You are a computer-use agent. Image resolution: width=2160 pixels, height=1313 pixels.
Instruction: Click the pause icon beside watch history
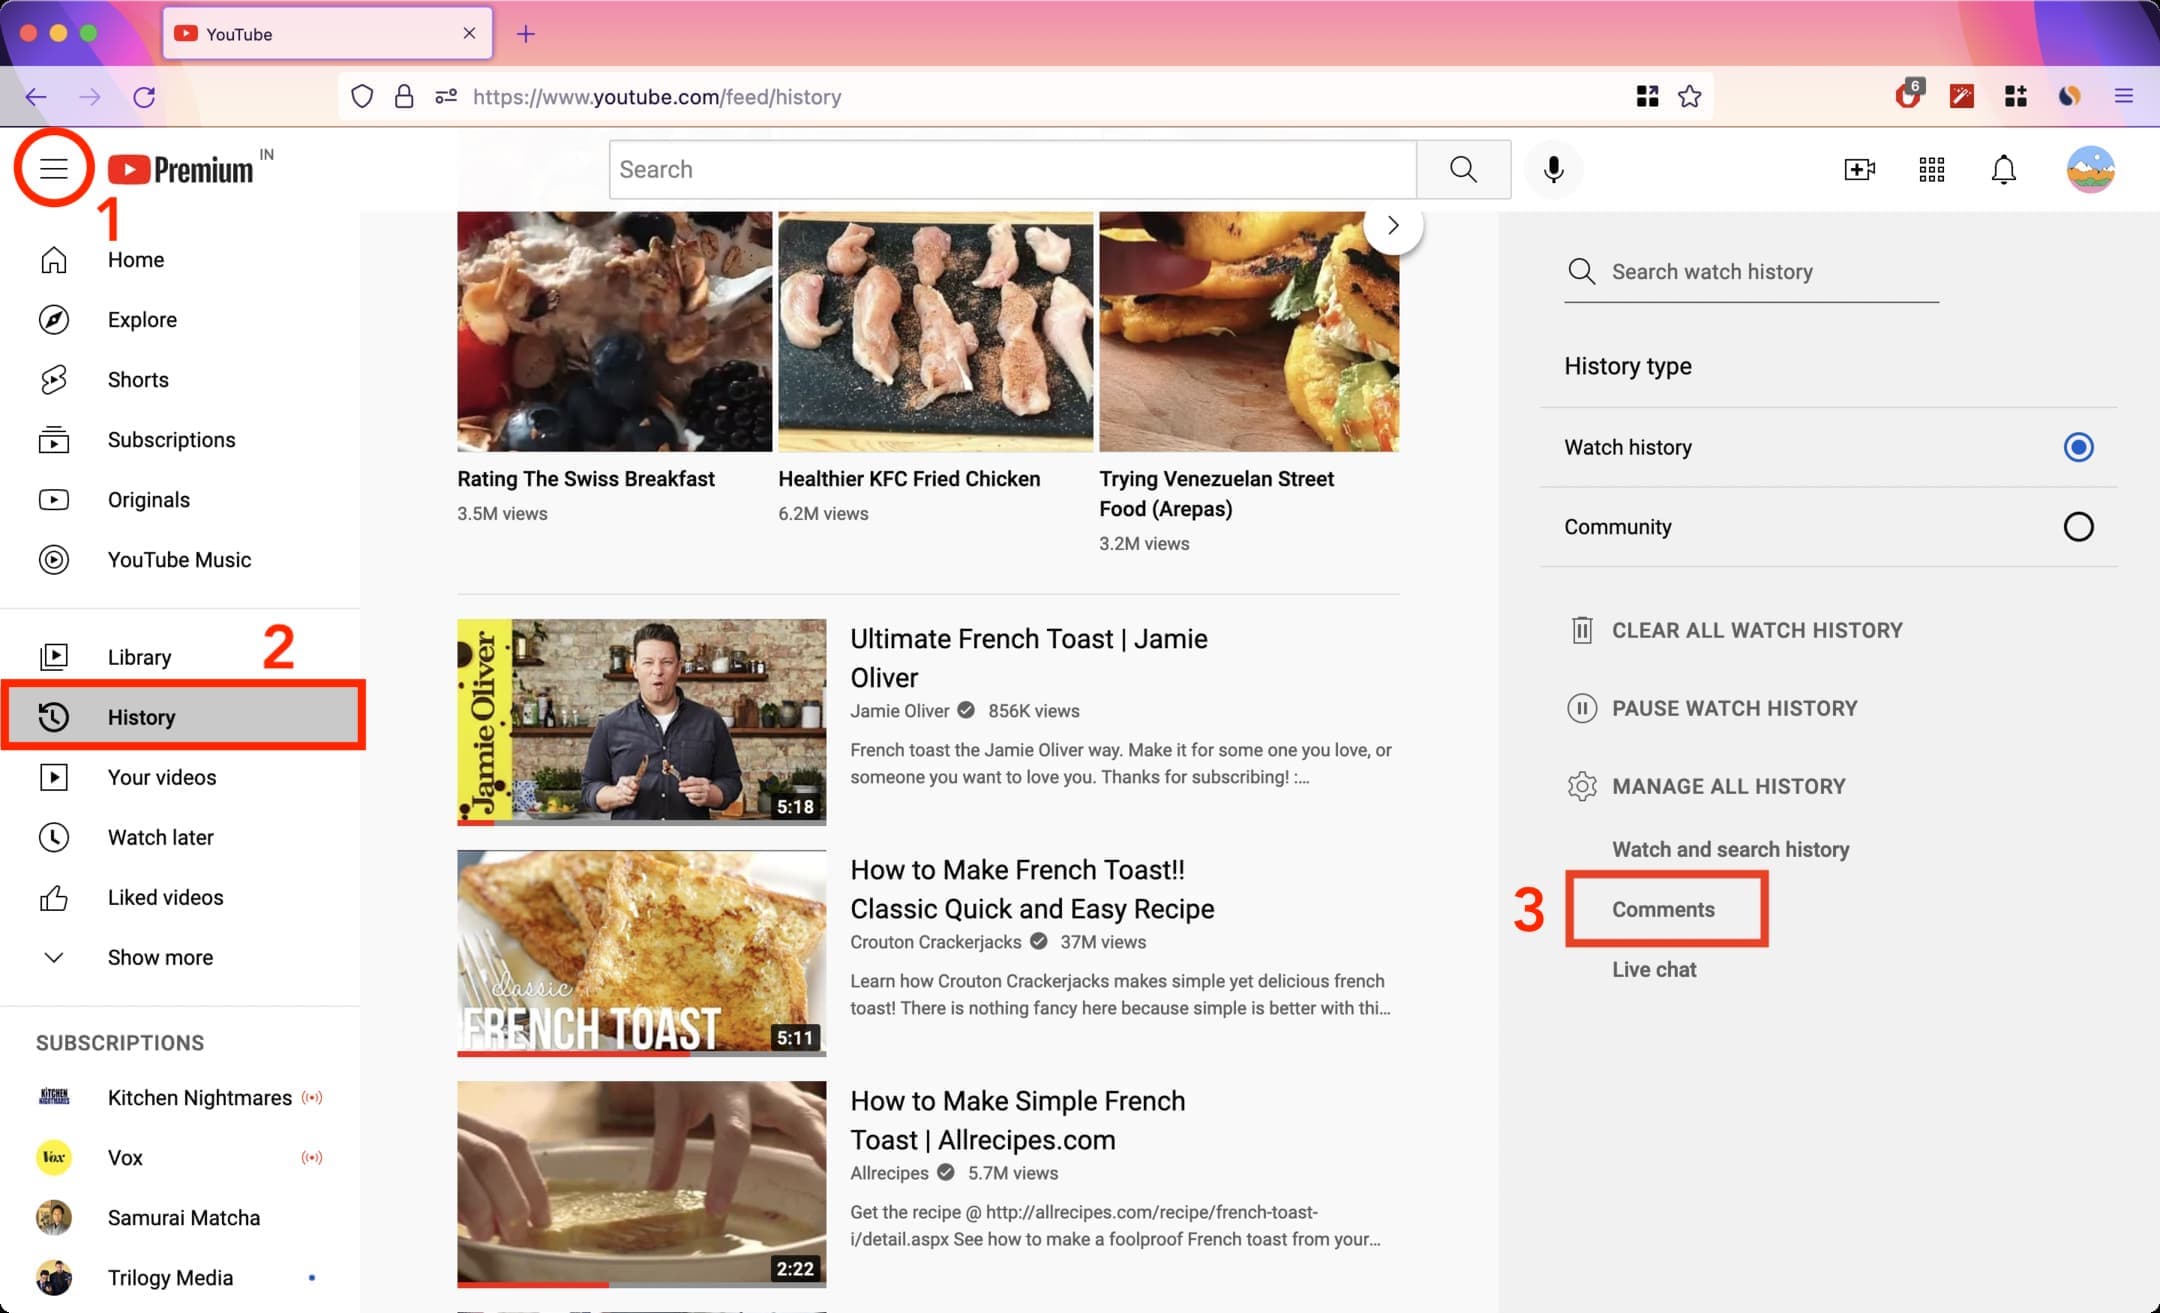pos(1581,708)
